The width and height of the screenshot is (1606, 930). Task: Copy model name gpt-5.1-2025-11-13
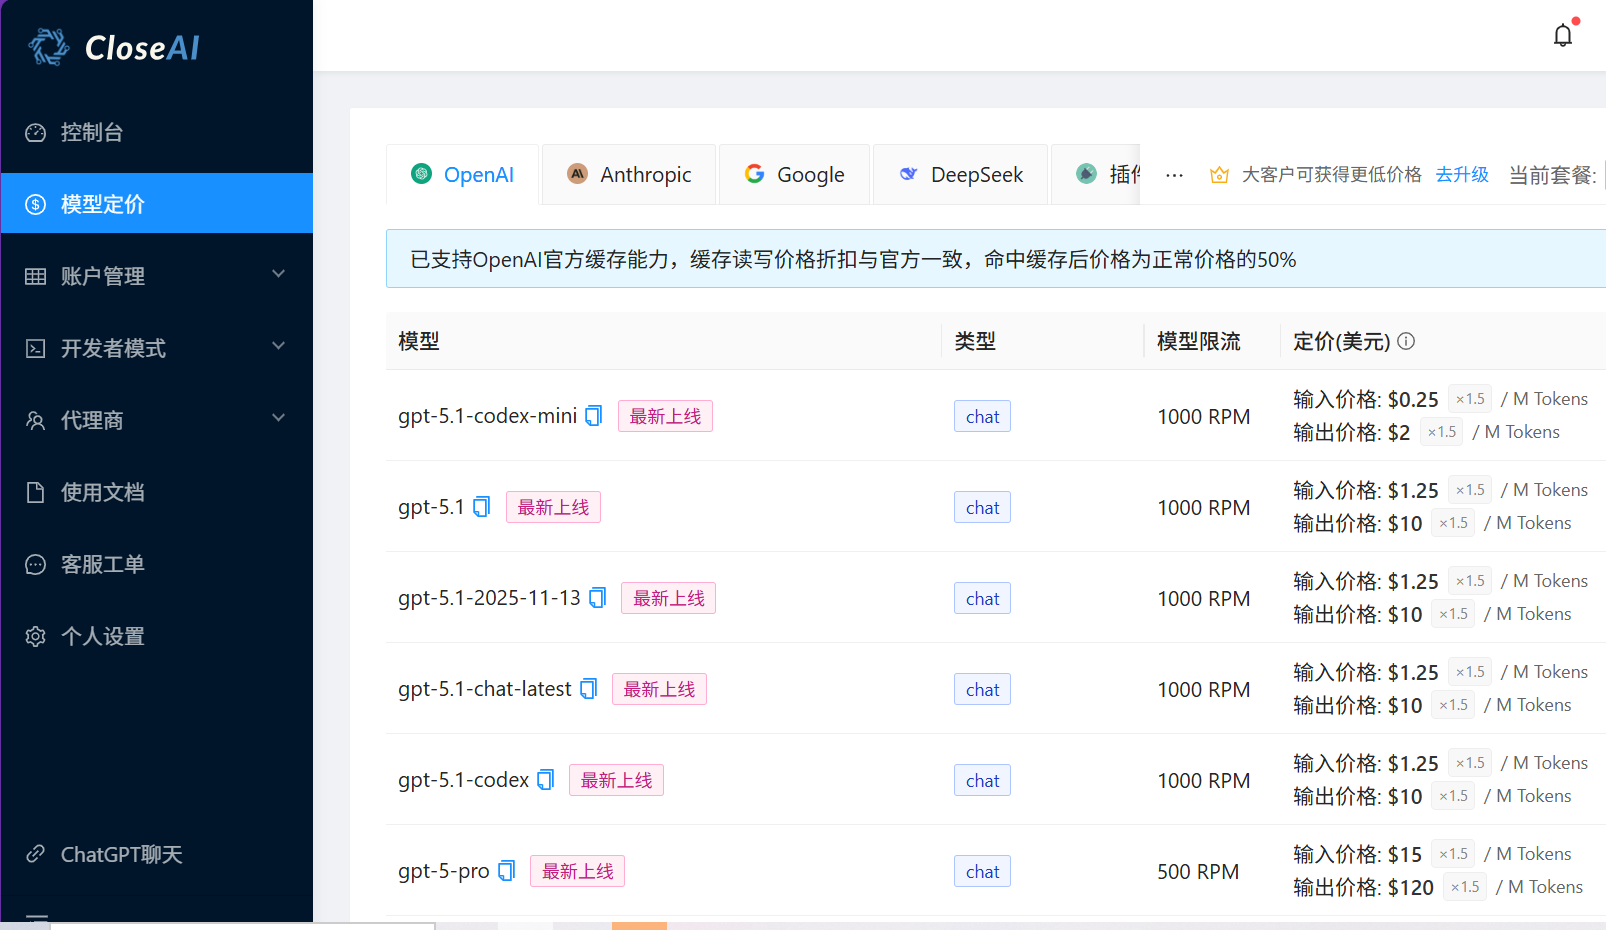[597, 598]
